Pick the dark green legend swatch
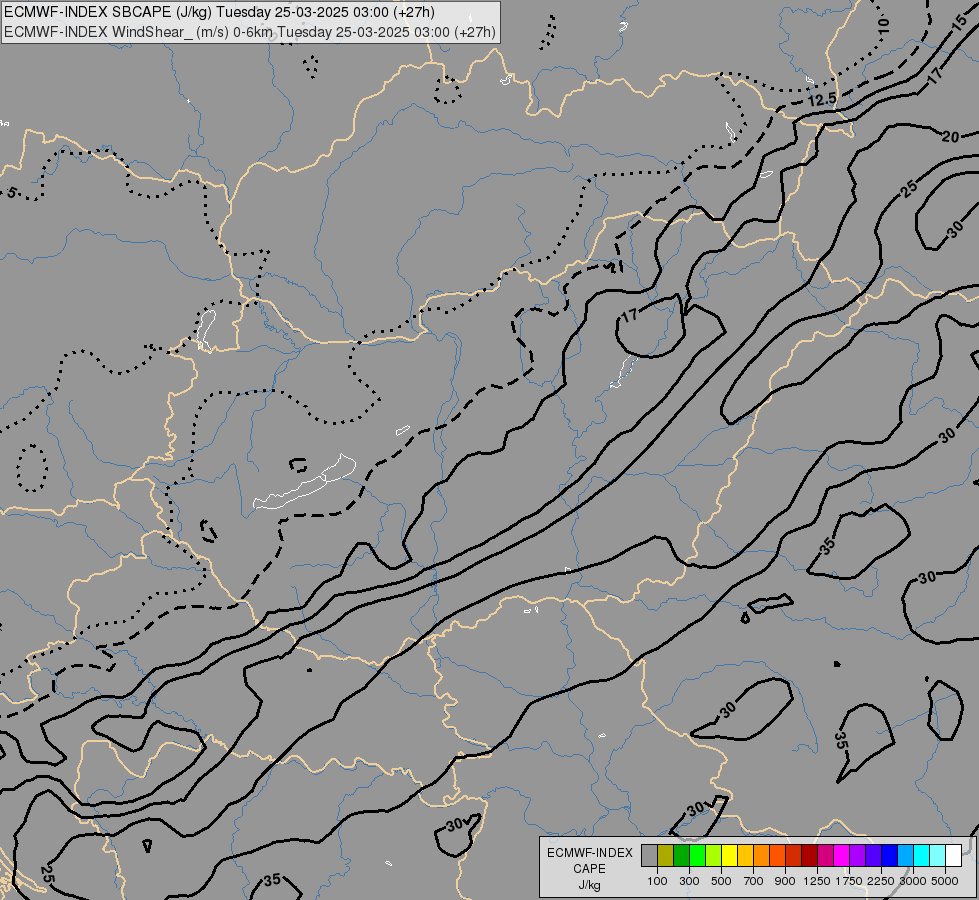The width and height of the screenshot is (979, 900). tap(681, 856)
